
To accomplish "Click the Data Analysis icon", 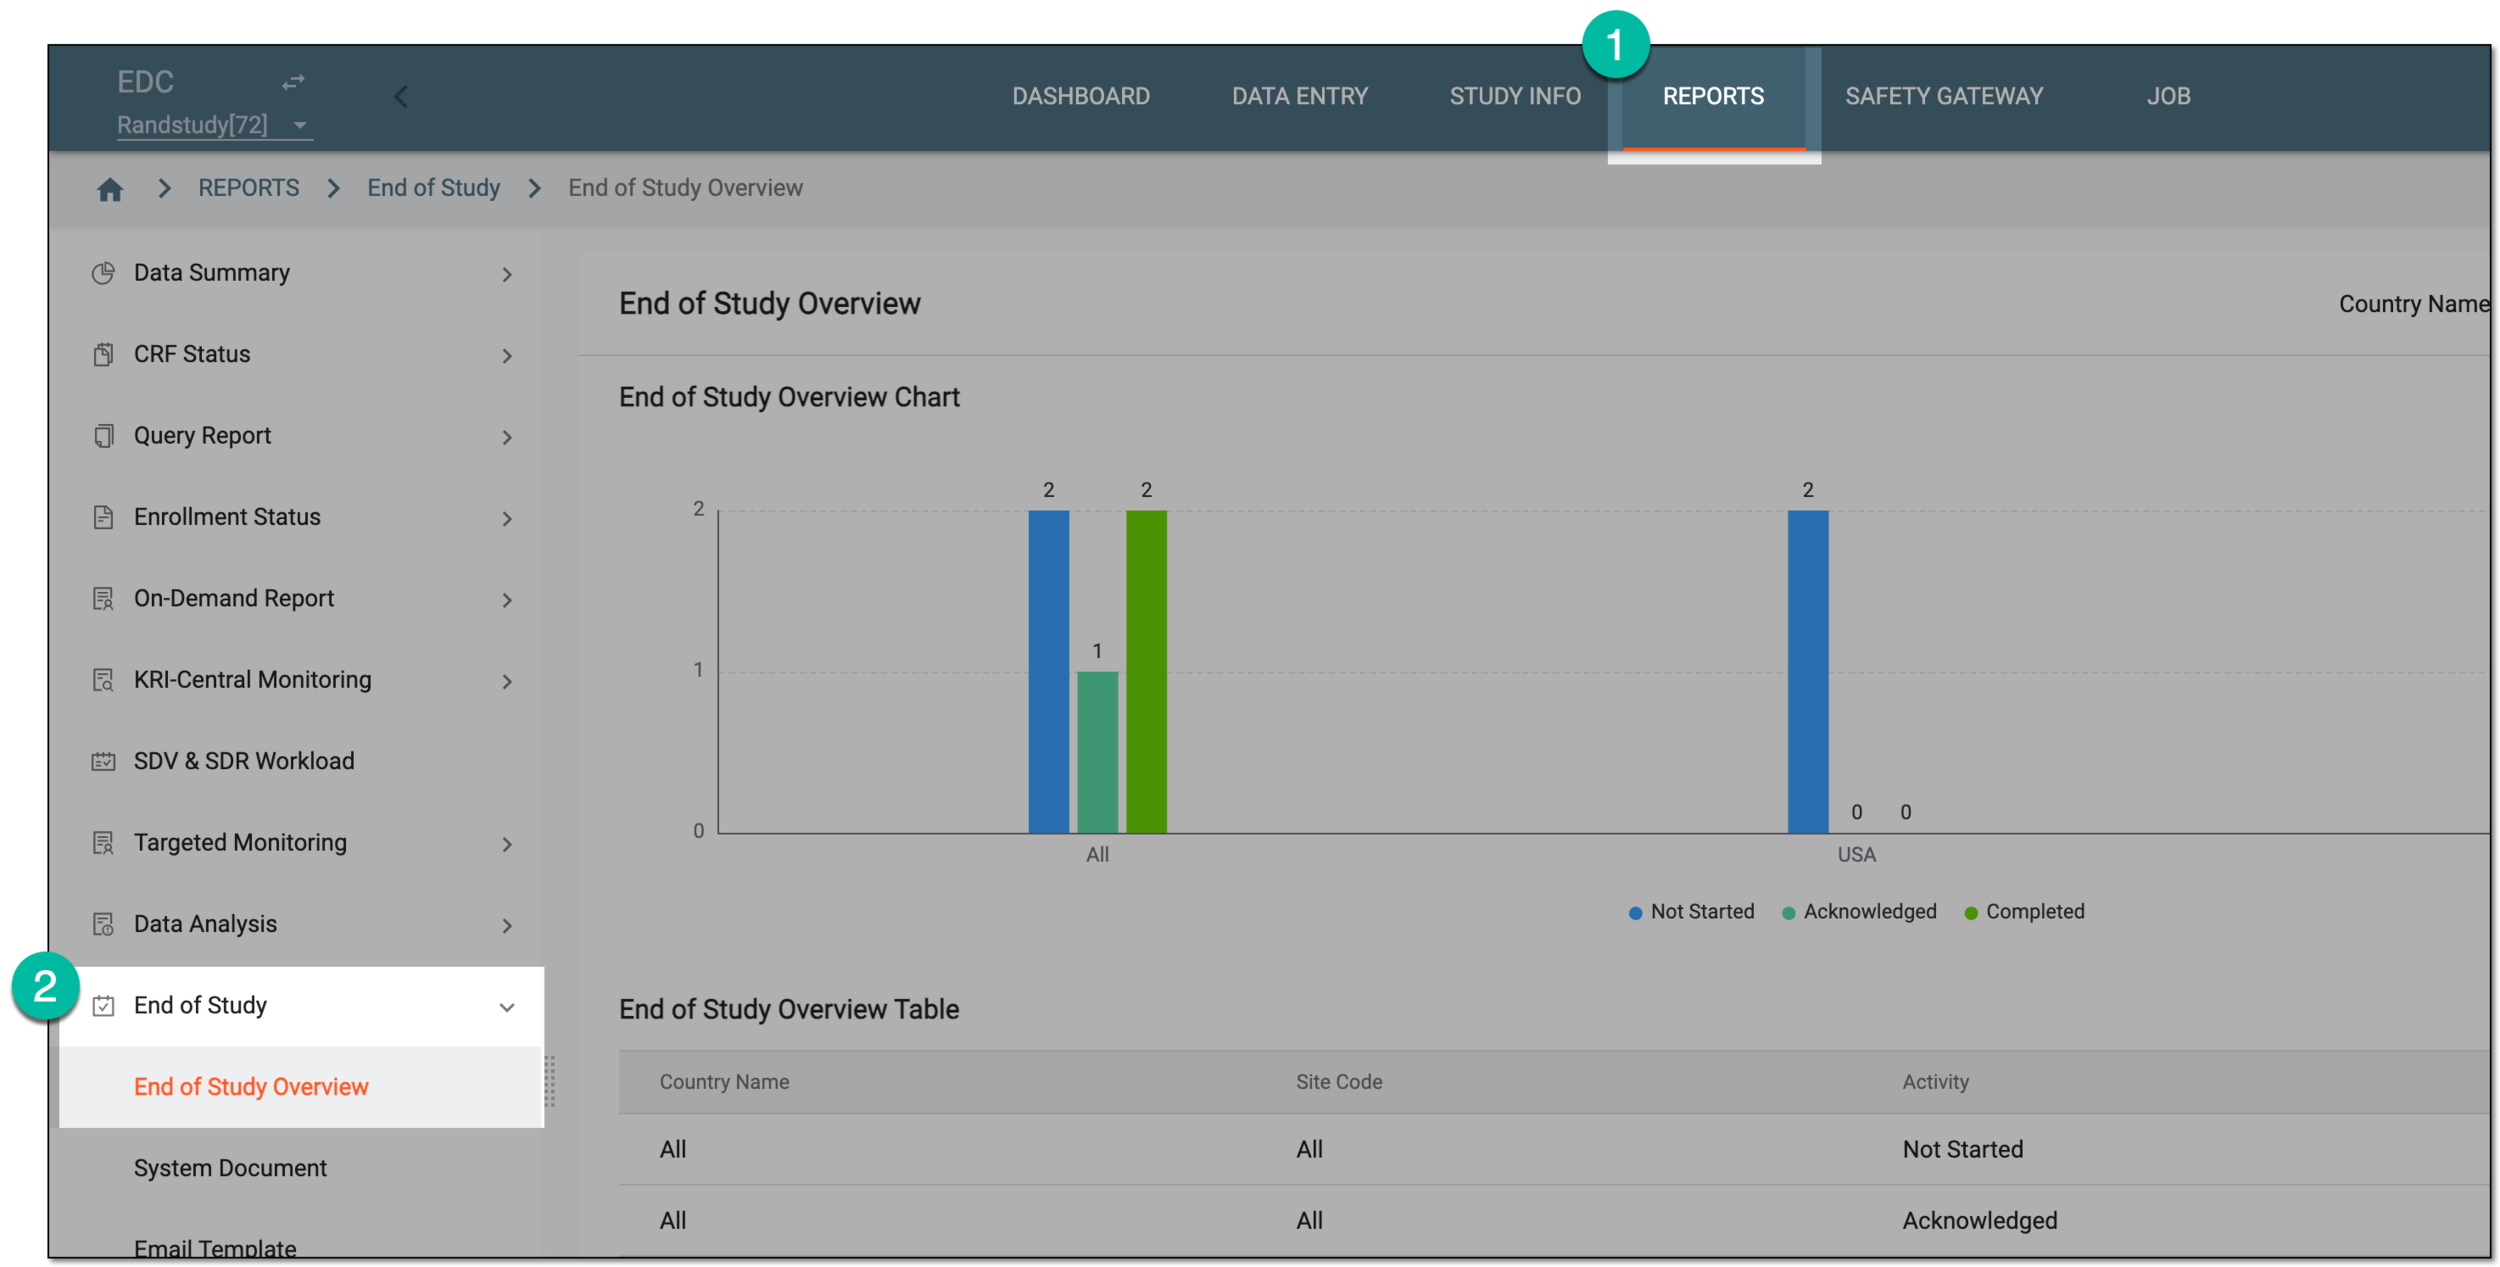I will coord(103,924).
